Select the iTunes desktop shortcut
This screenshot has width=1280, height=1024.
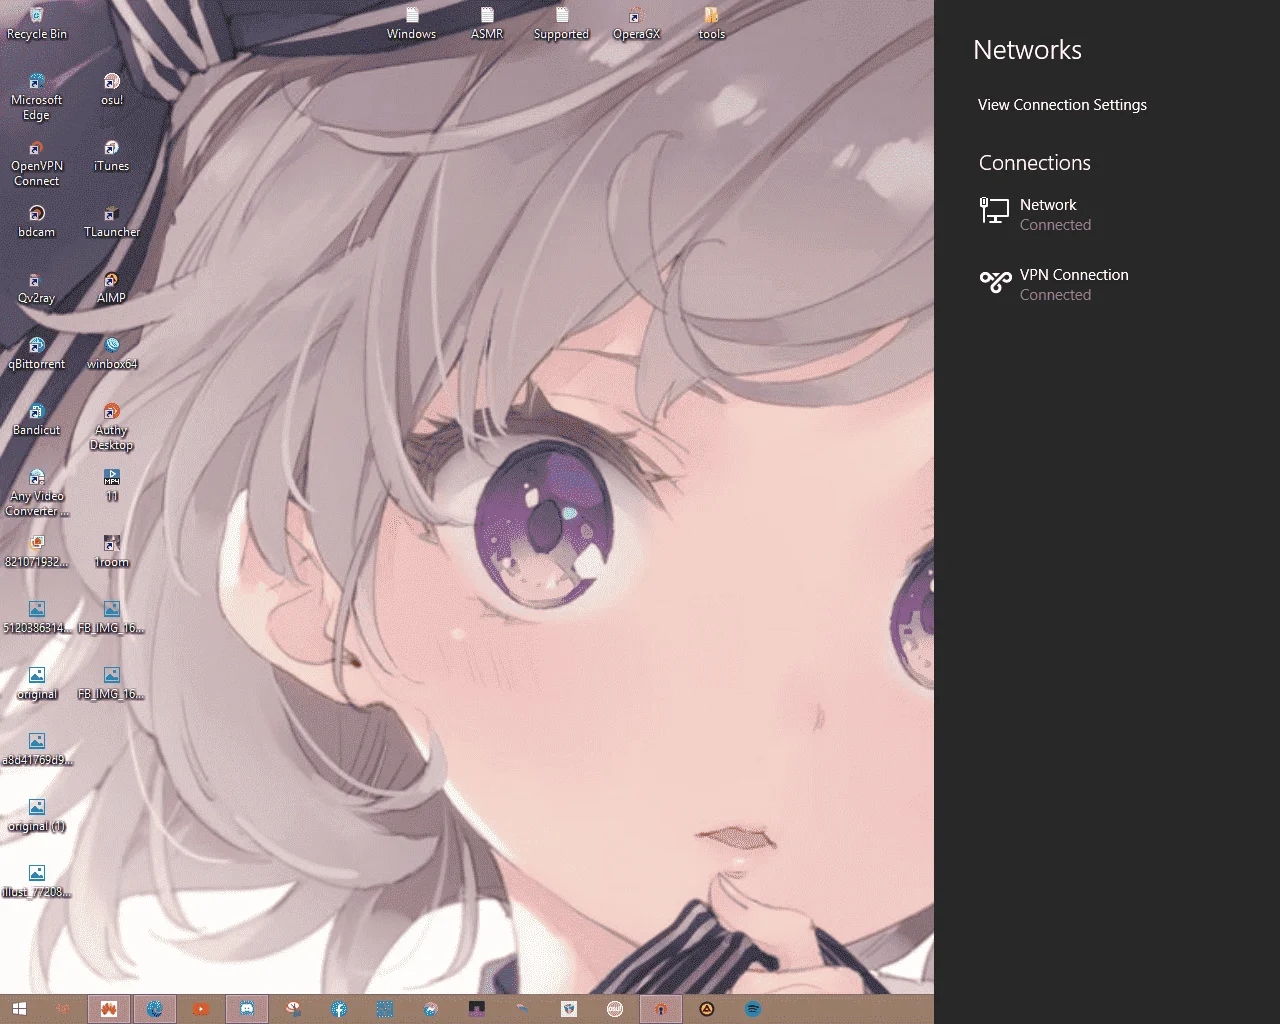112,156
